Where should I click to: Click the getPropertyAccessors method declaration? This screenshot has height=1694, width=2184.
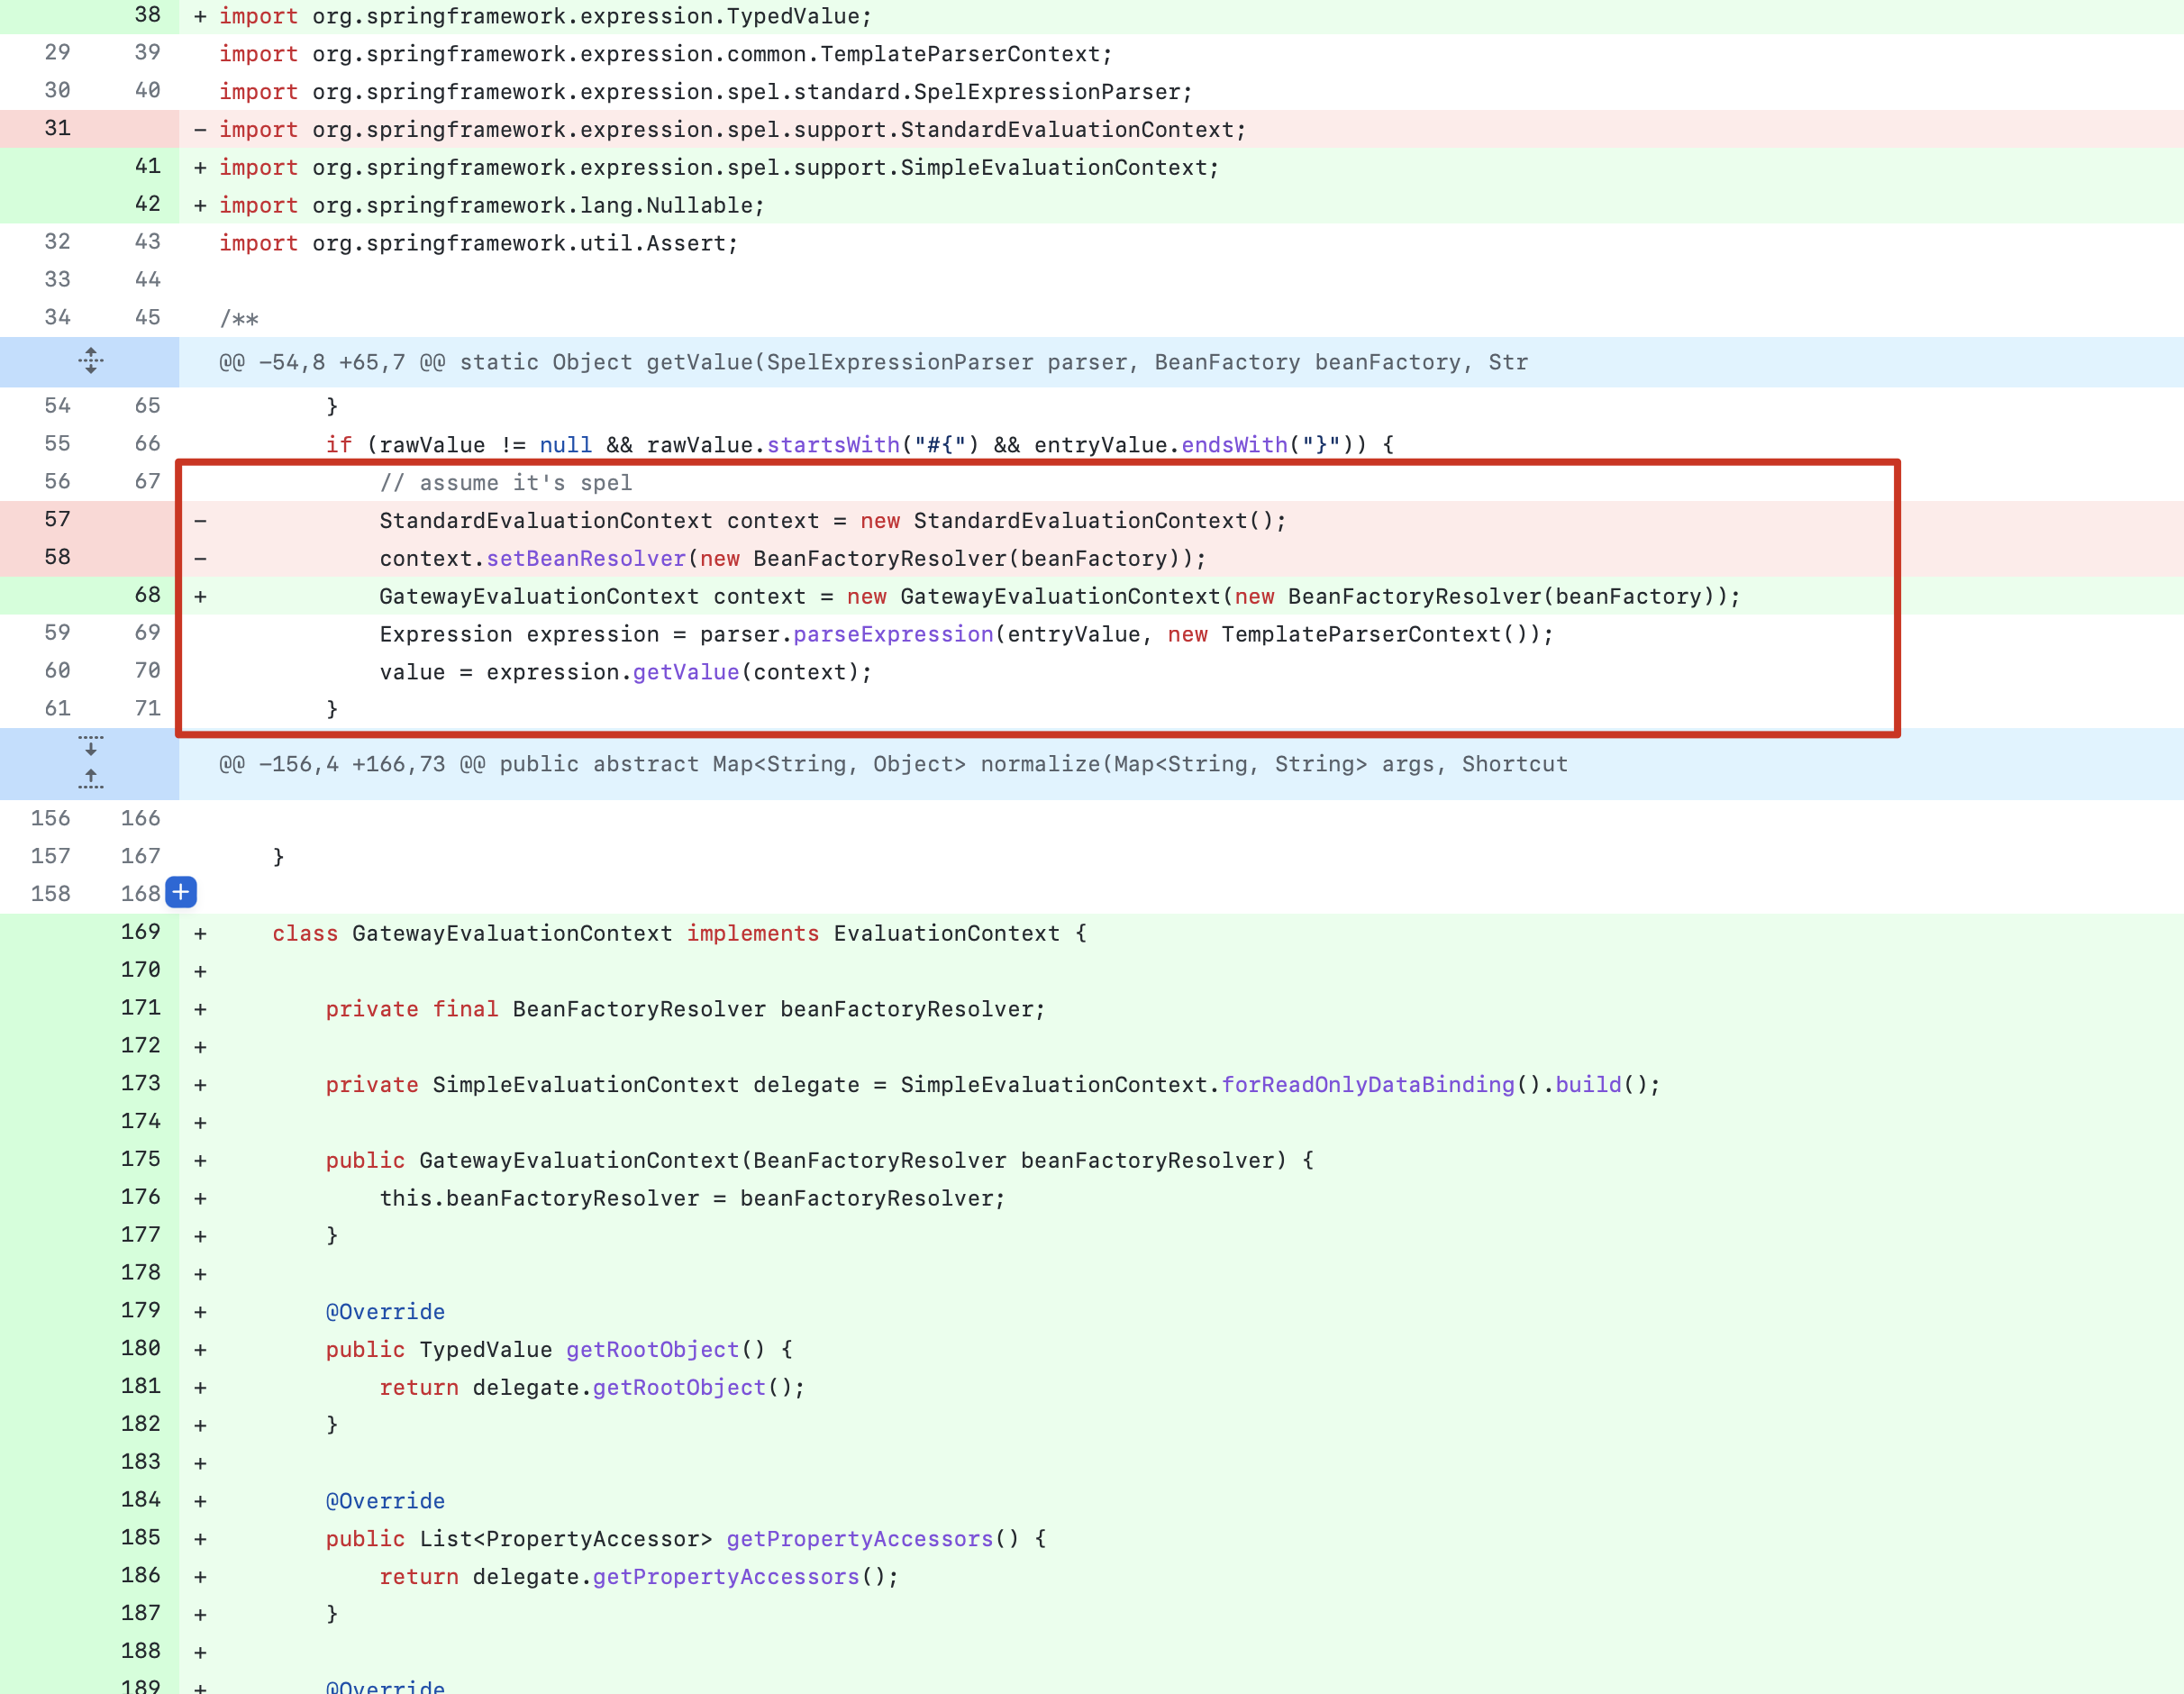coord(859,1539)
